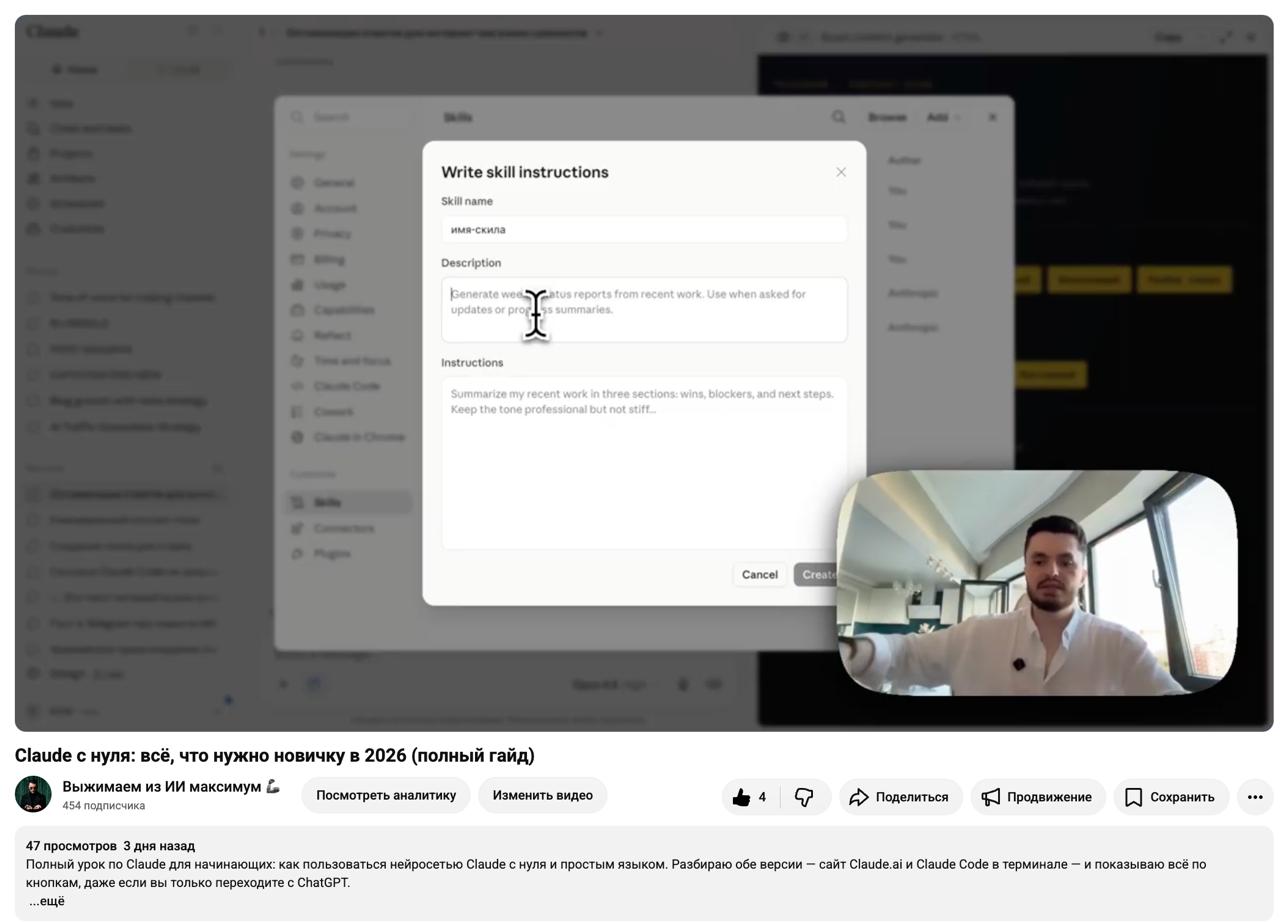Select Usage in the settings sidebar
Viewport: 1280px width, 922px height.
[x=330, y=285]
